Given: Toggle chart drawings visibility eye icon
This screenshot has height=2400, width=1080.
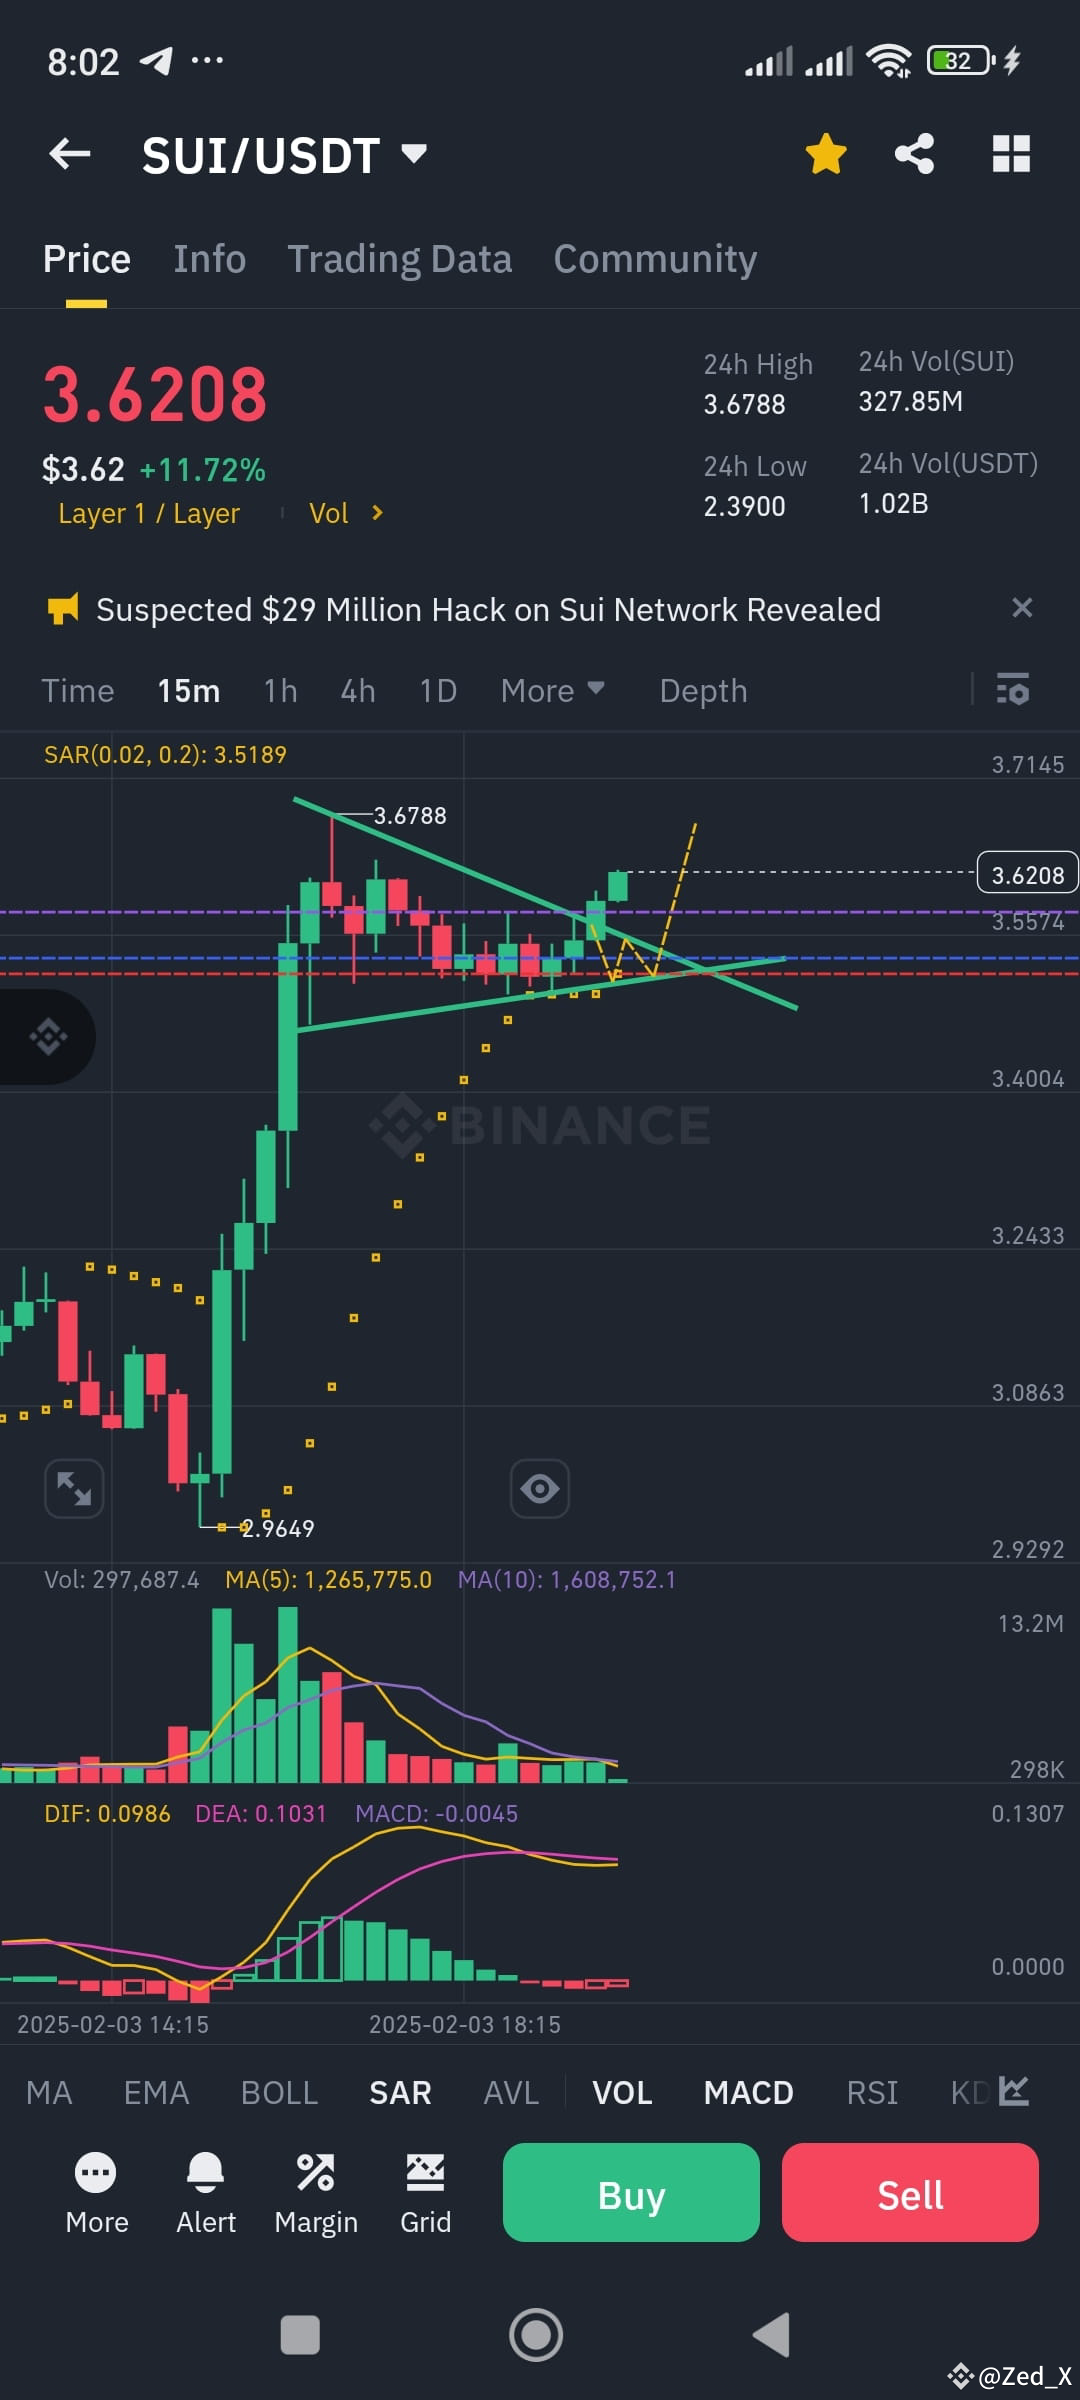Looking at the screenshot, I should tap(540, 1488).
